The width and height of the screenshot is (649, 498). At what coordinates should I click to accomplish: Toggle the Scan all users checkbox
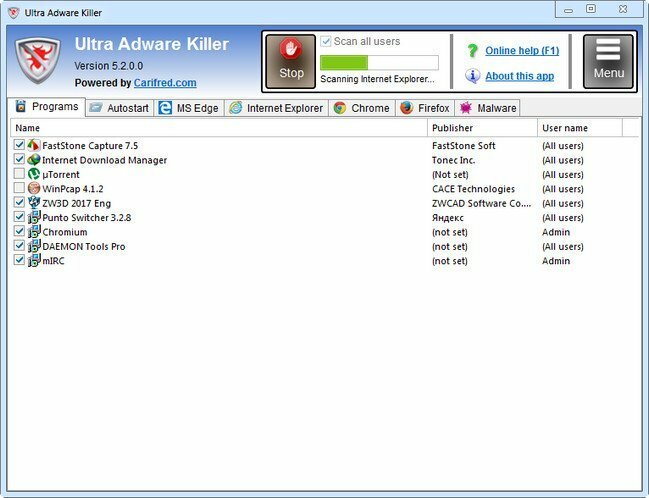(326, 41)
